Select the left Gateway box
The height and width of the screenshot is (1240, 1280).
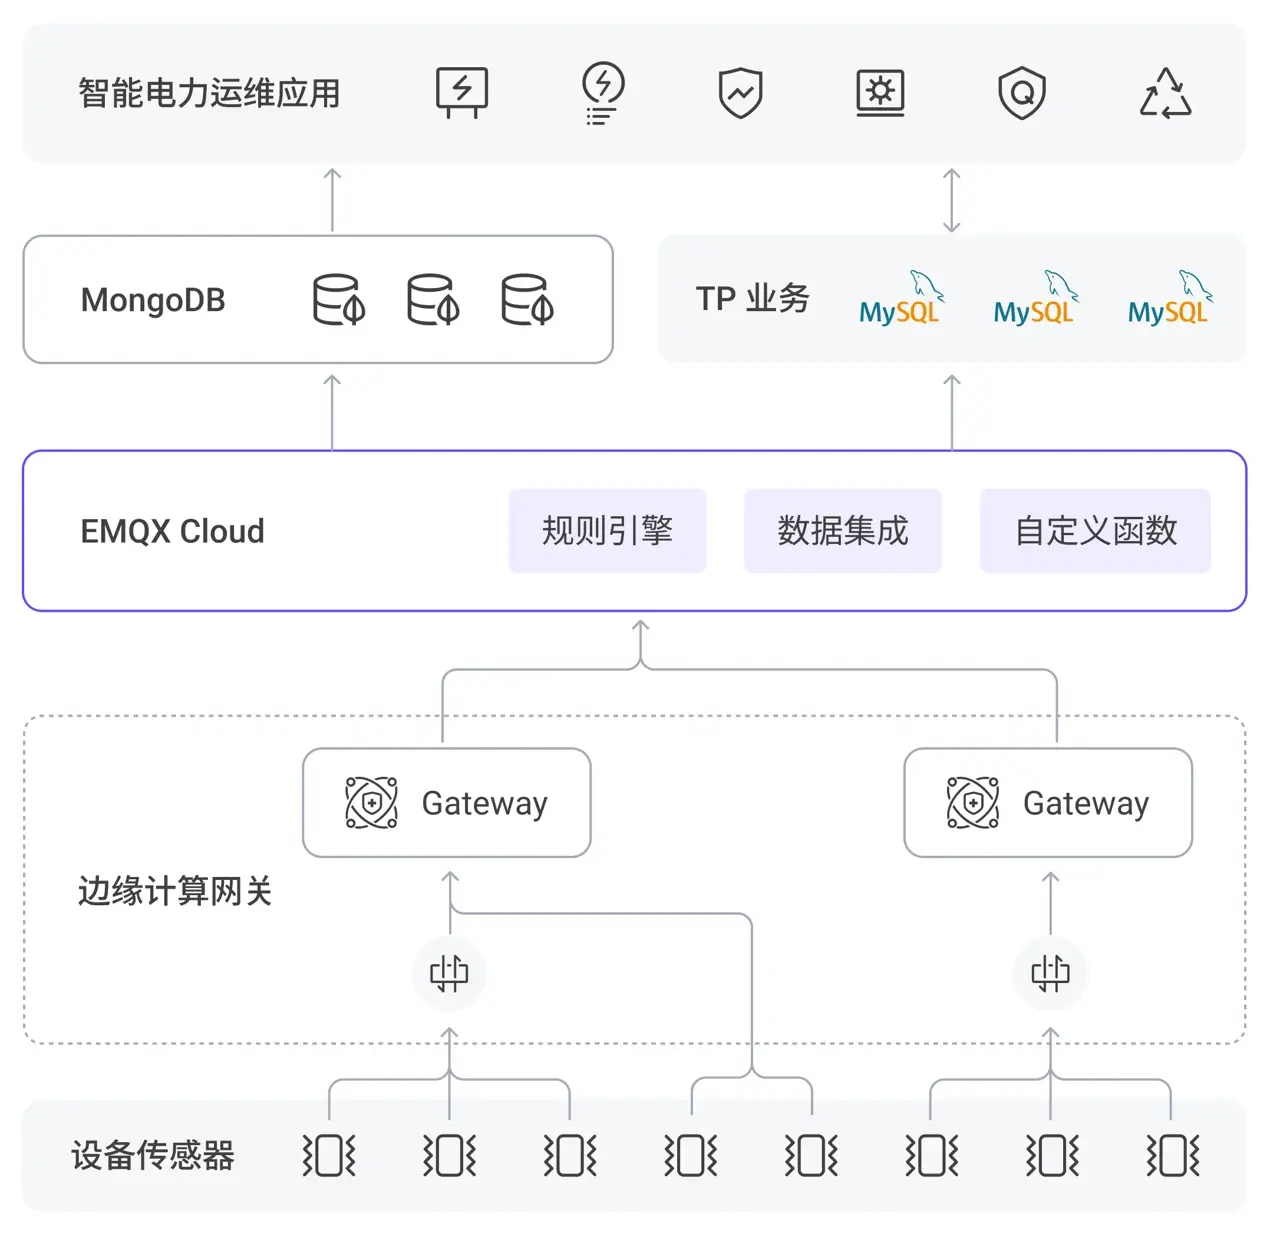coord(447,803)
